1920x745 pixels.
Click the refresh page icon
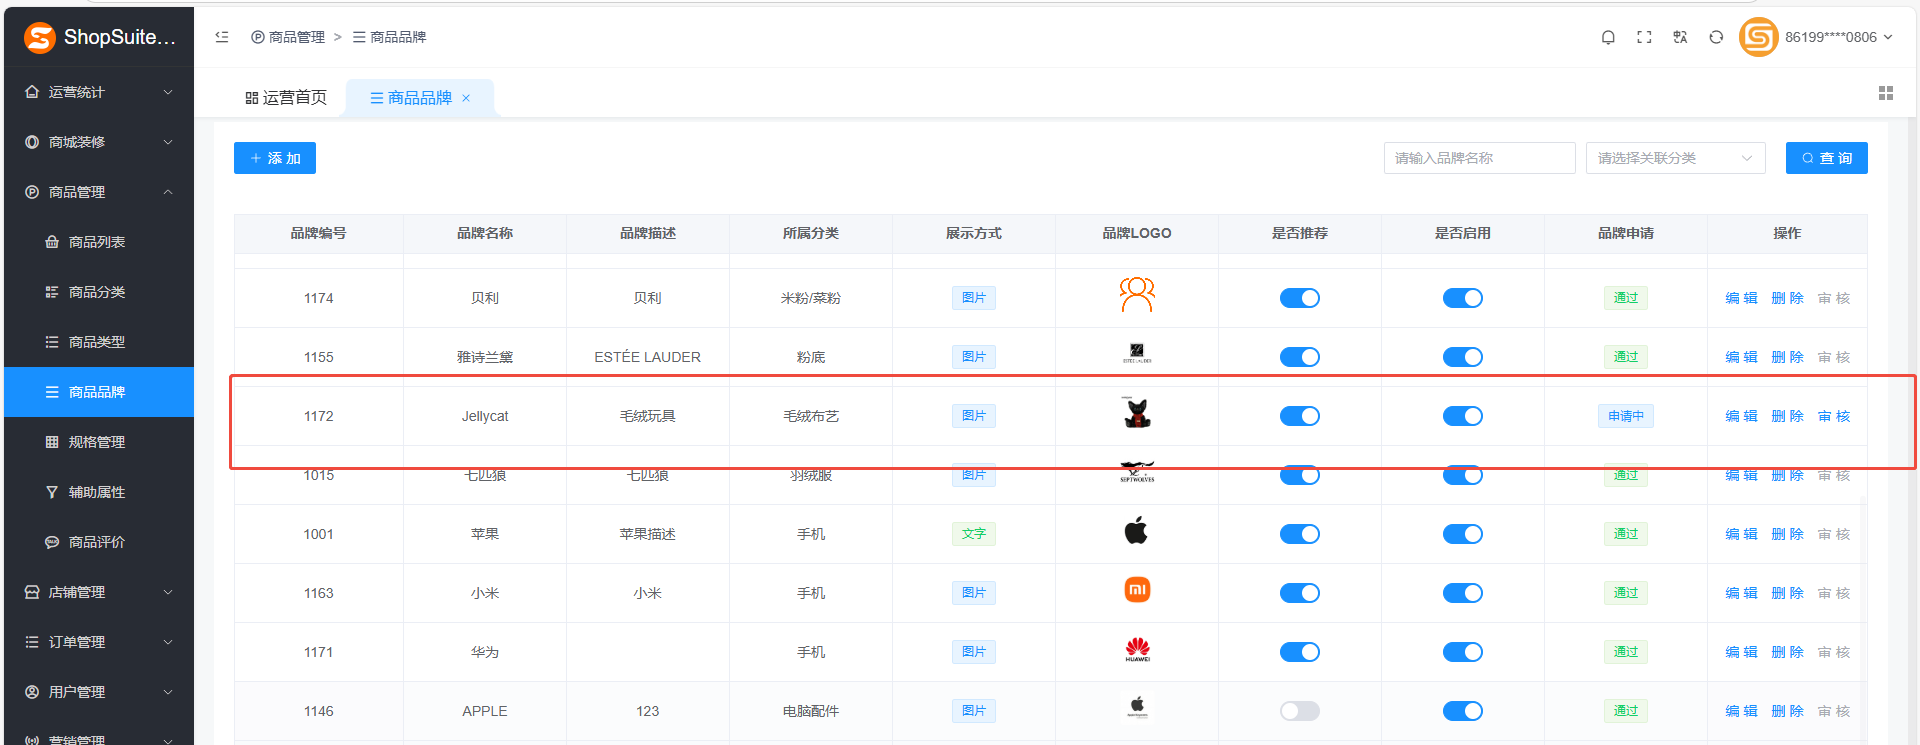click(1716, 37)
